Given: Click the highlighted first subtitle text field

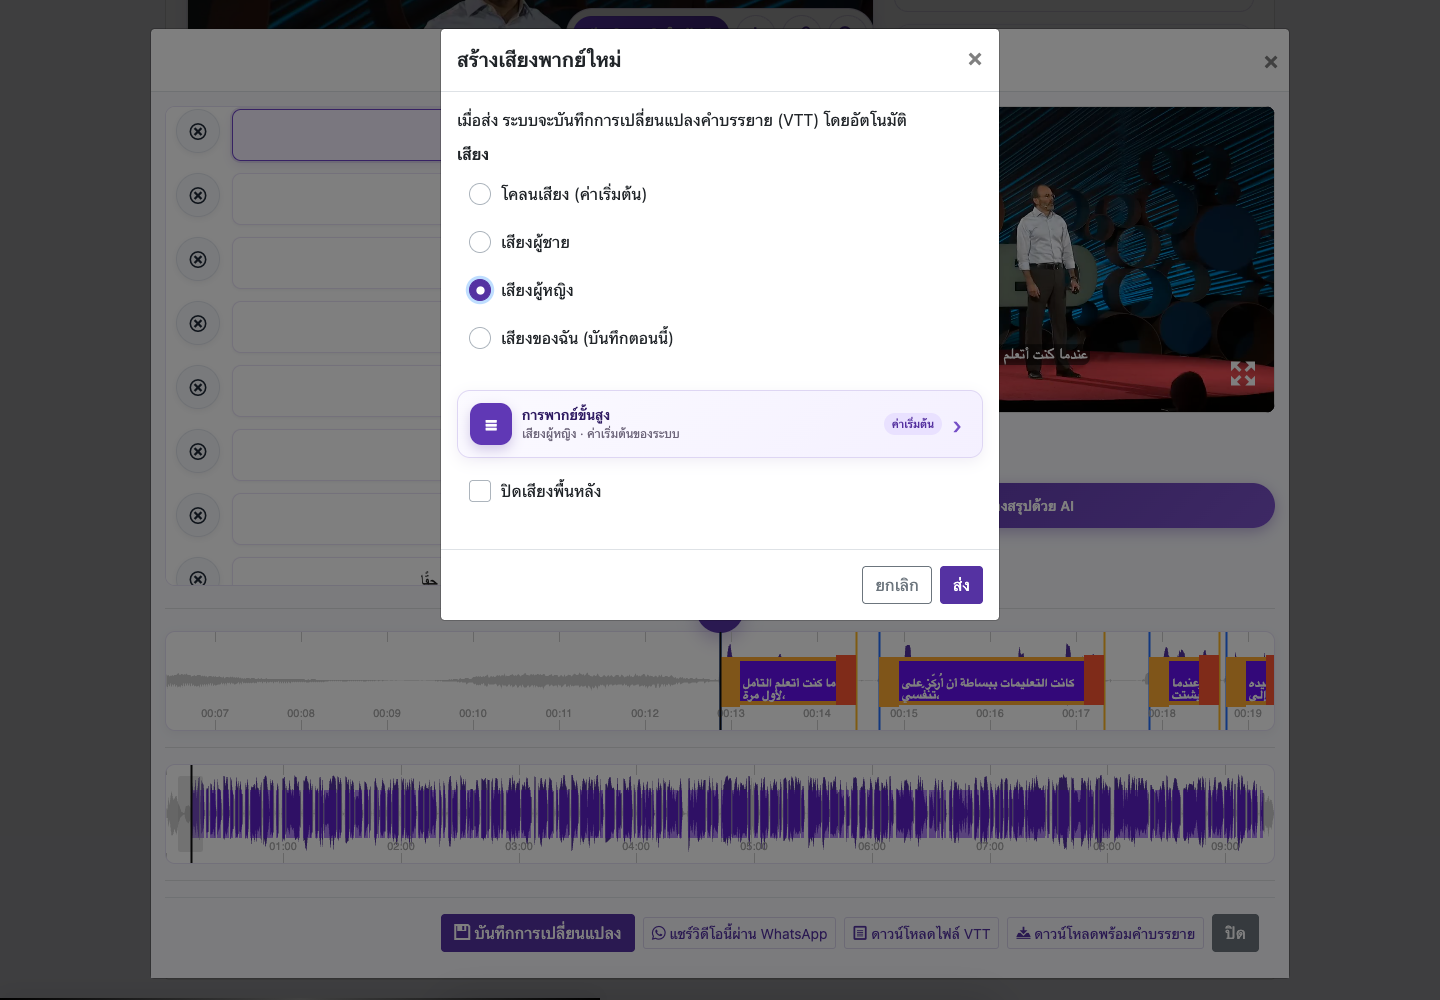Looking at the screenshot, I should click(x=337, y=135).
